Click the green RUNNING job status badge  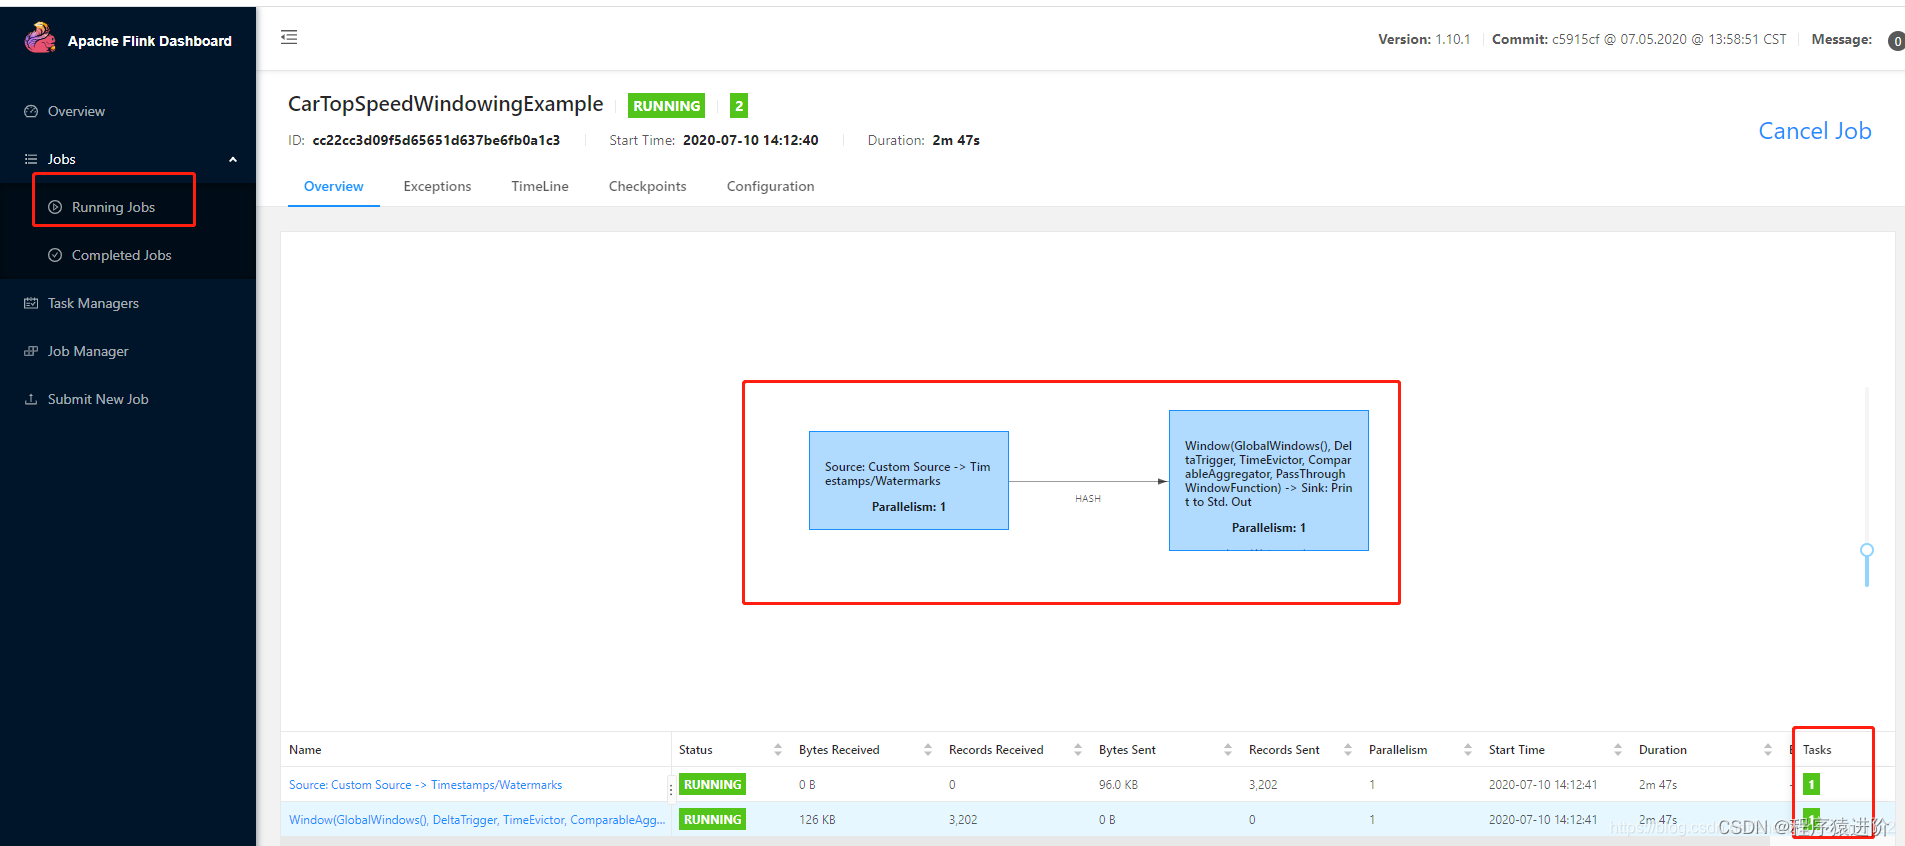(666, 105)
